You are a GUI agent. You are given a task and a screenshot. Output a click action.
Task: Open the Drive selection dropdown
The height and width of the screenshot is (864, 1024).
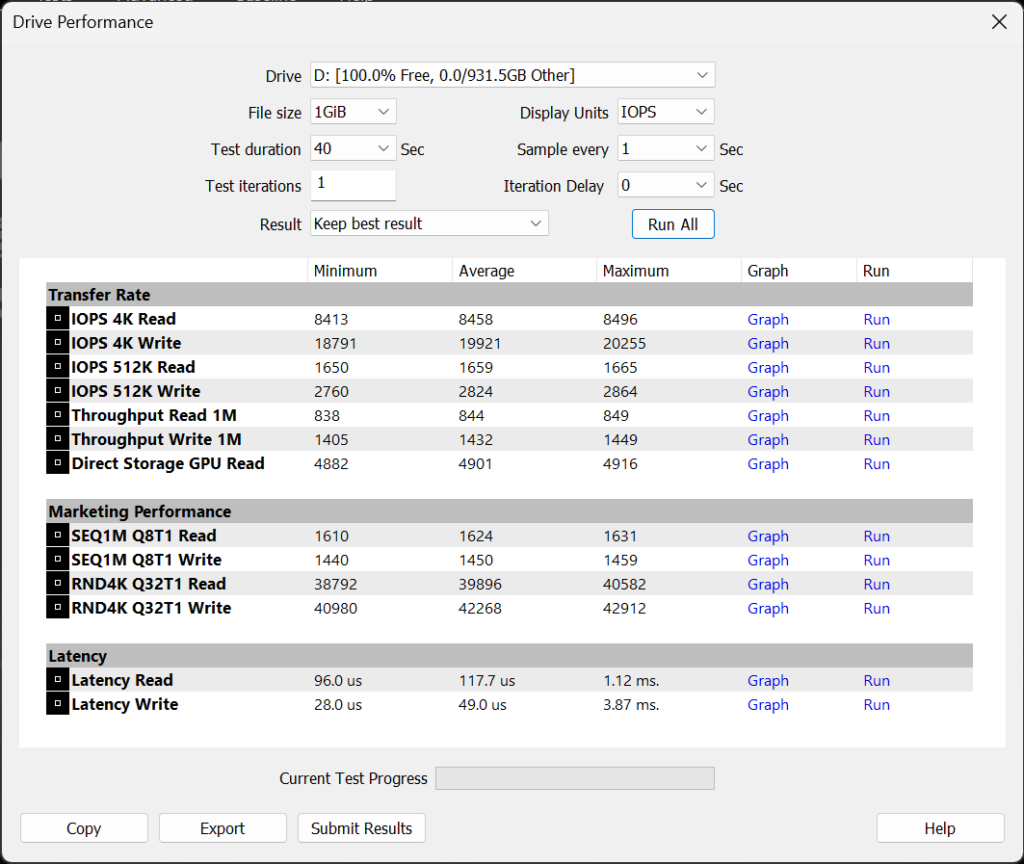(513, 75)
